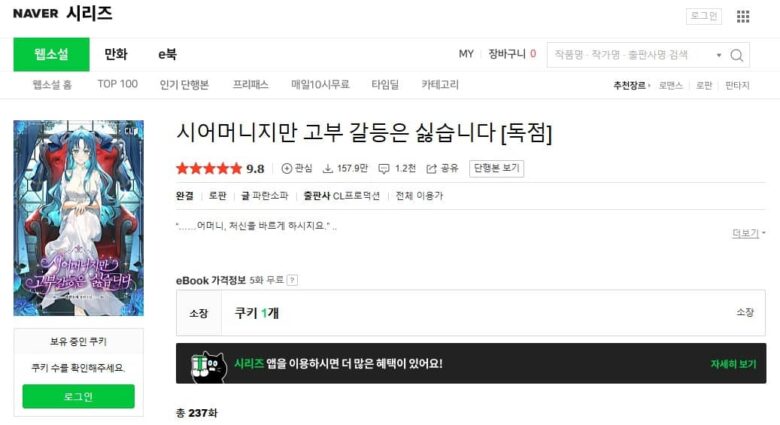Switch to the 만화 tab

(x=116, y=54)
